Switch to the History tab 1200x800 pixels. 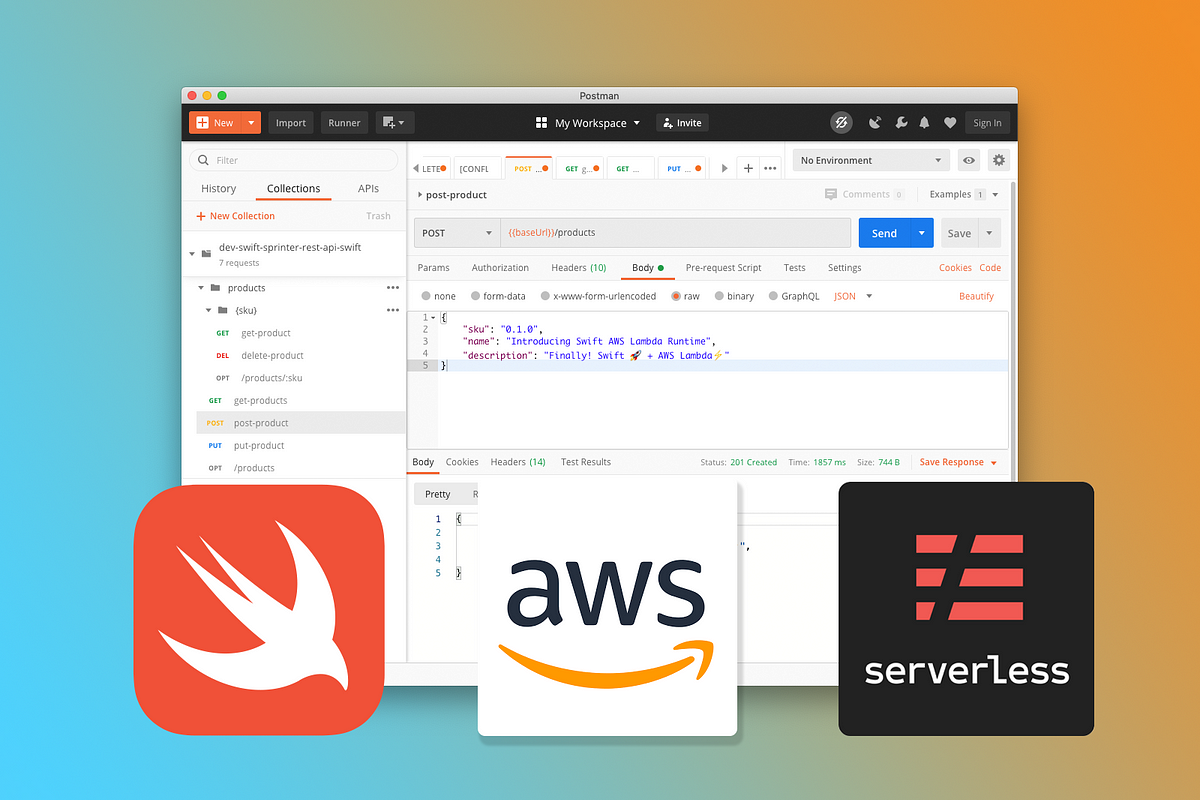point(219,188)
